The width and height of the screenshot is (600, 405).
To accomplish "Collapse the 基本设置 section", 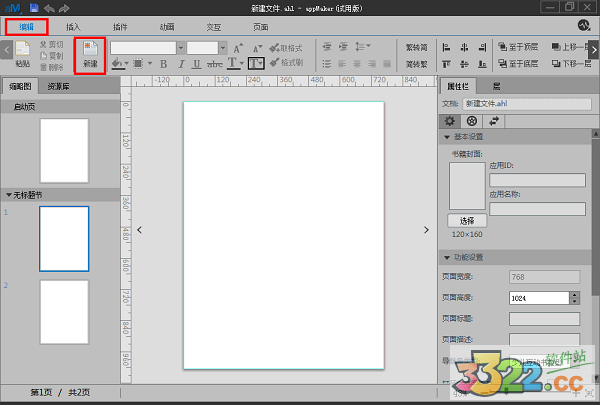I will click(x=445, y=137).
